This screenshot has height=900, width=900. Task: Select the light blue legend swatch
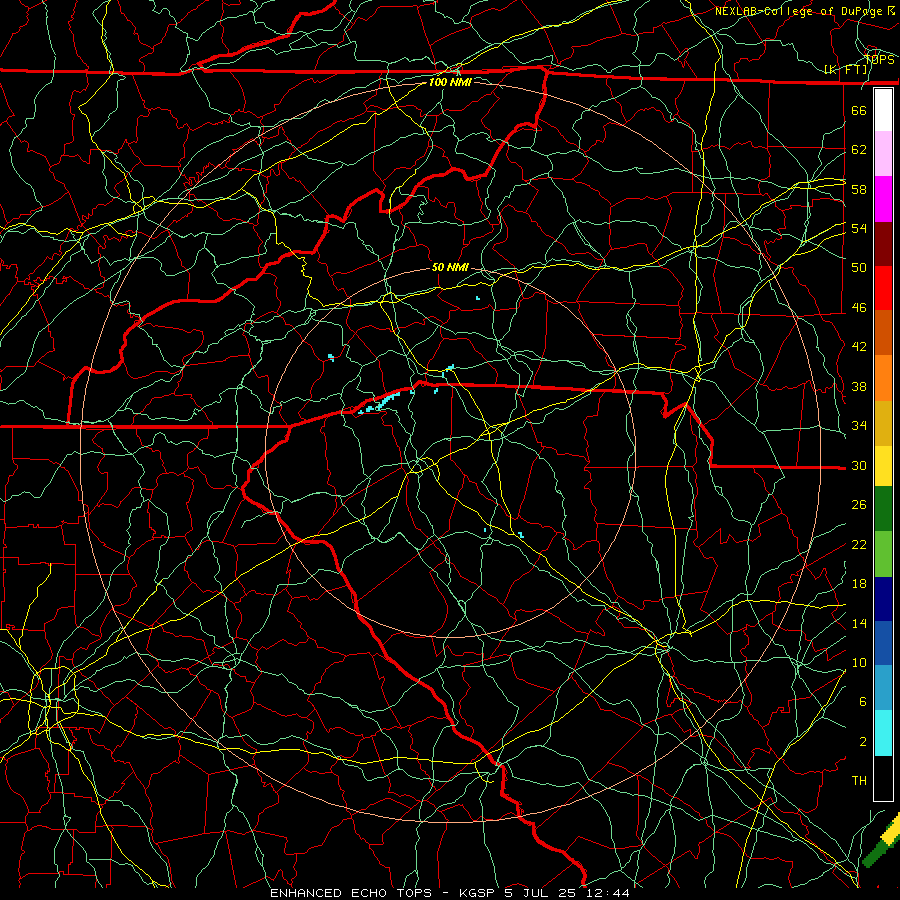click(883, 688)
